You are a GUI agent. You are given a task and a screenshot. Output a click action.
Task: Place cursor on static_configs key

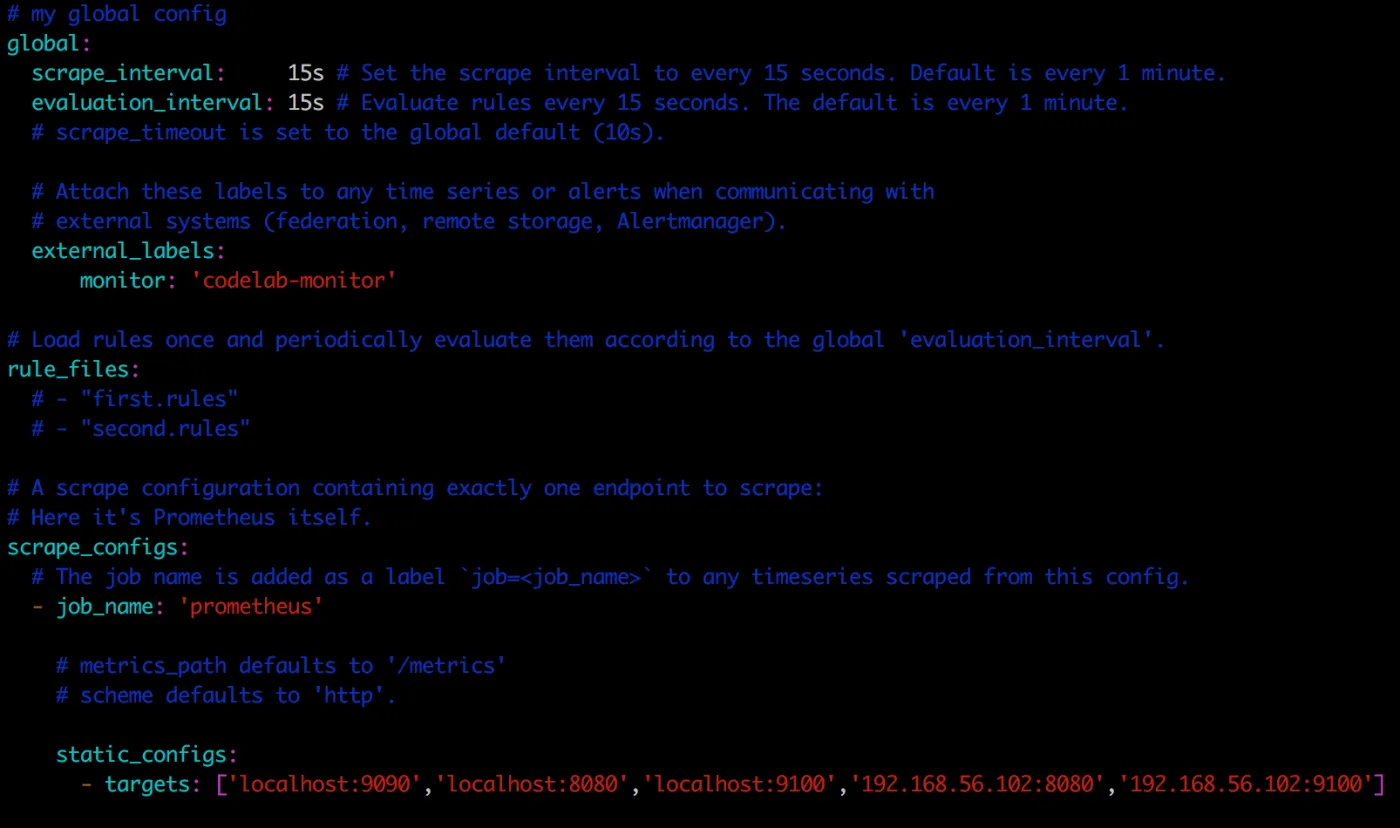click(x=146, y=754)
